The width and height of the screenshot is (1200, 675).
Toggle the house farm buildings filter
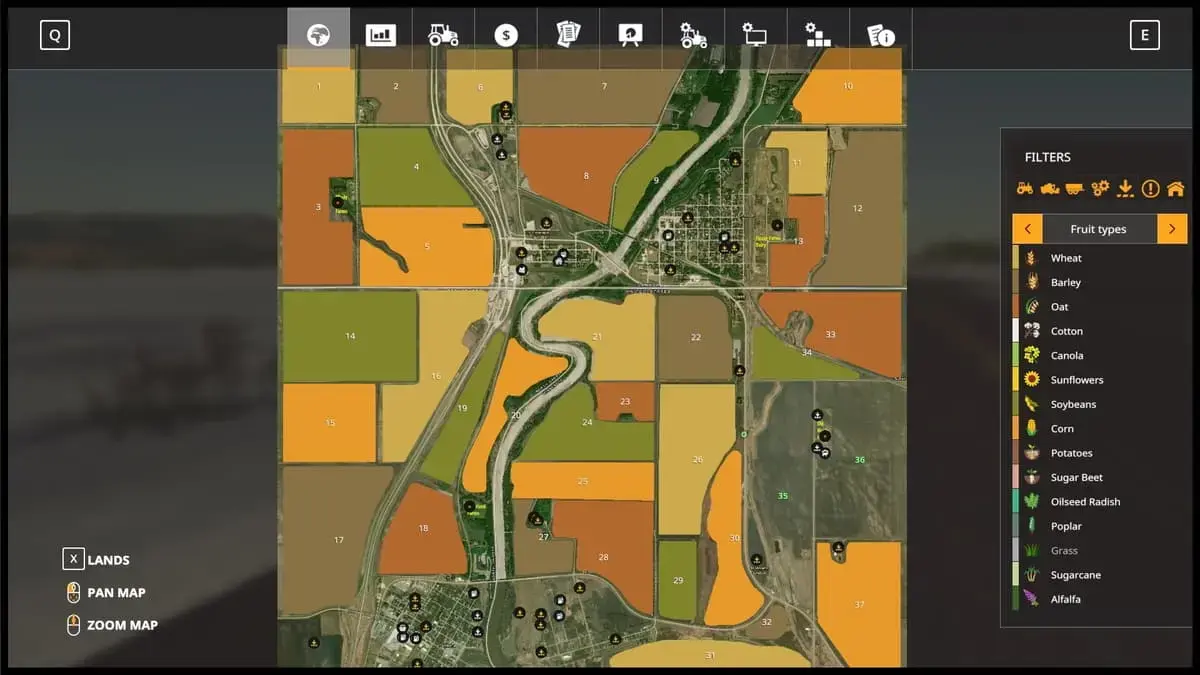pyautogui.click(x=1175, y=188)
